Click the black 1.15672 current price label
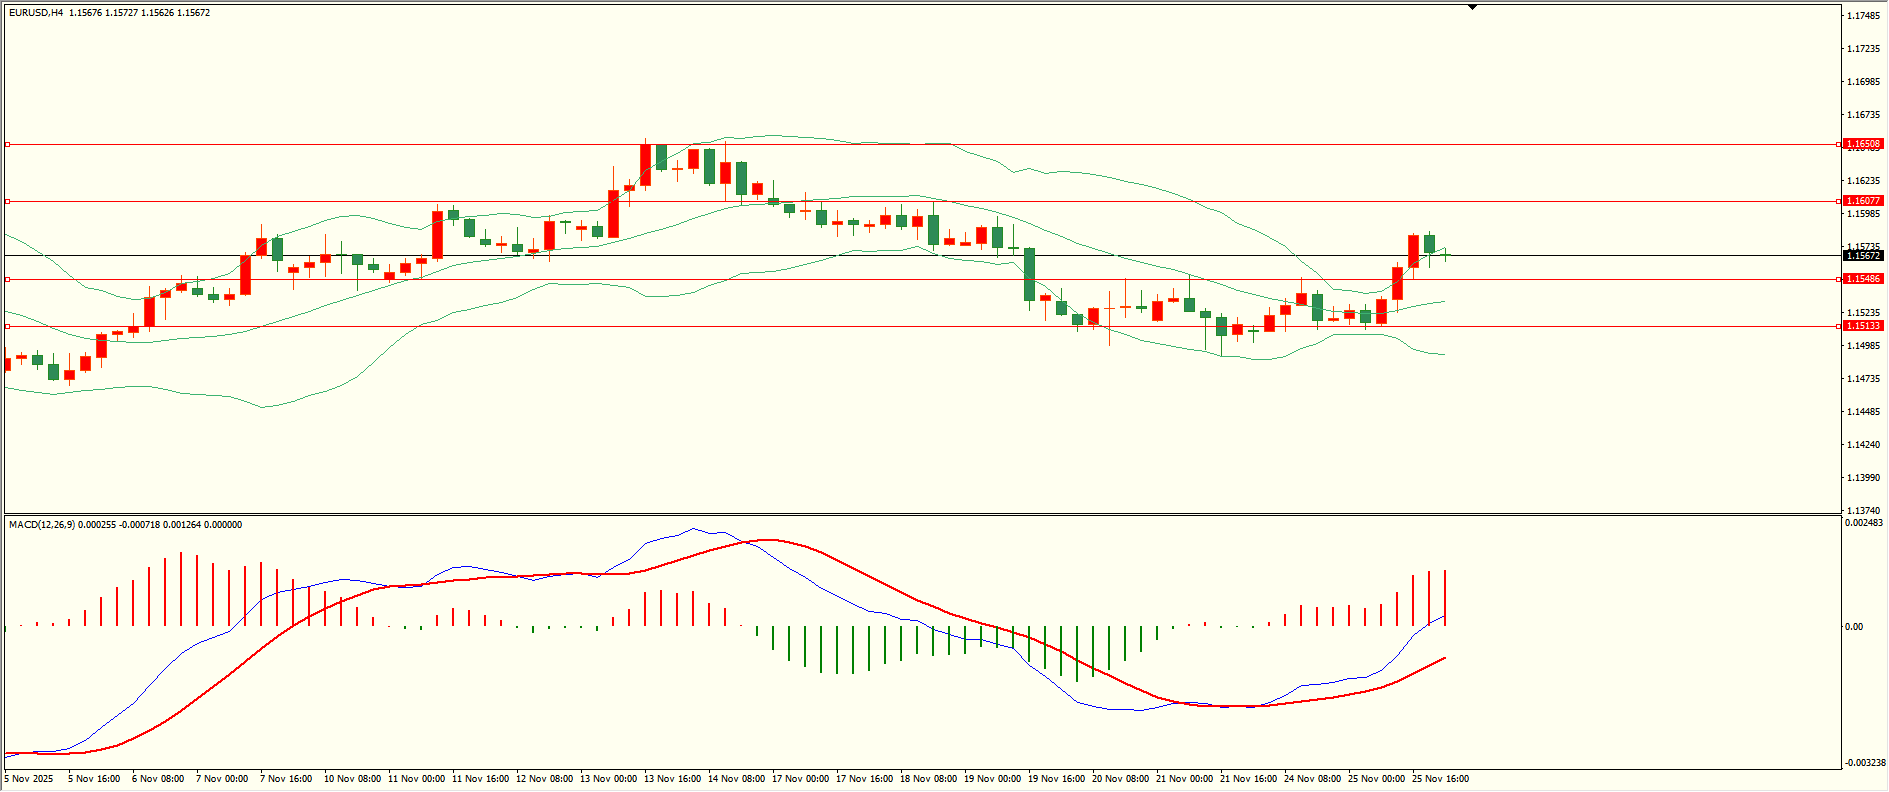Viewport: 1889px width, 792px height. pyautogui.click(x=1863, y=256)
